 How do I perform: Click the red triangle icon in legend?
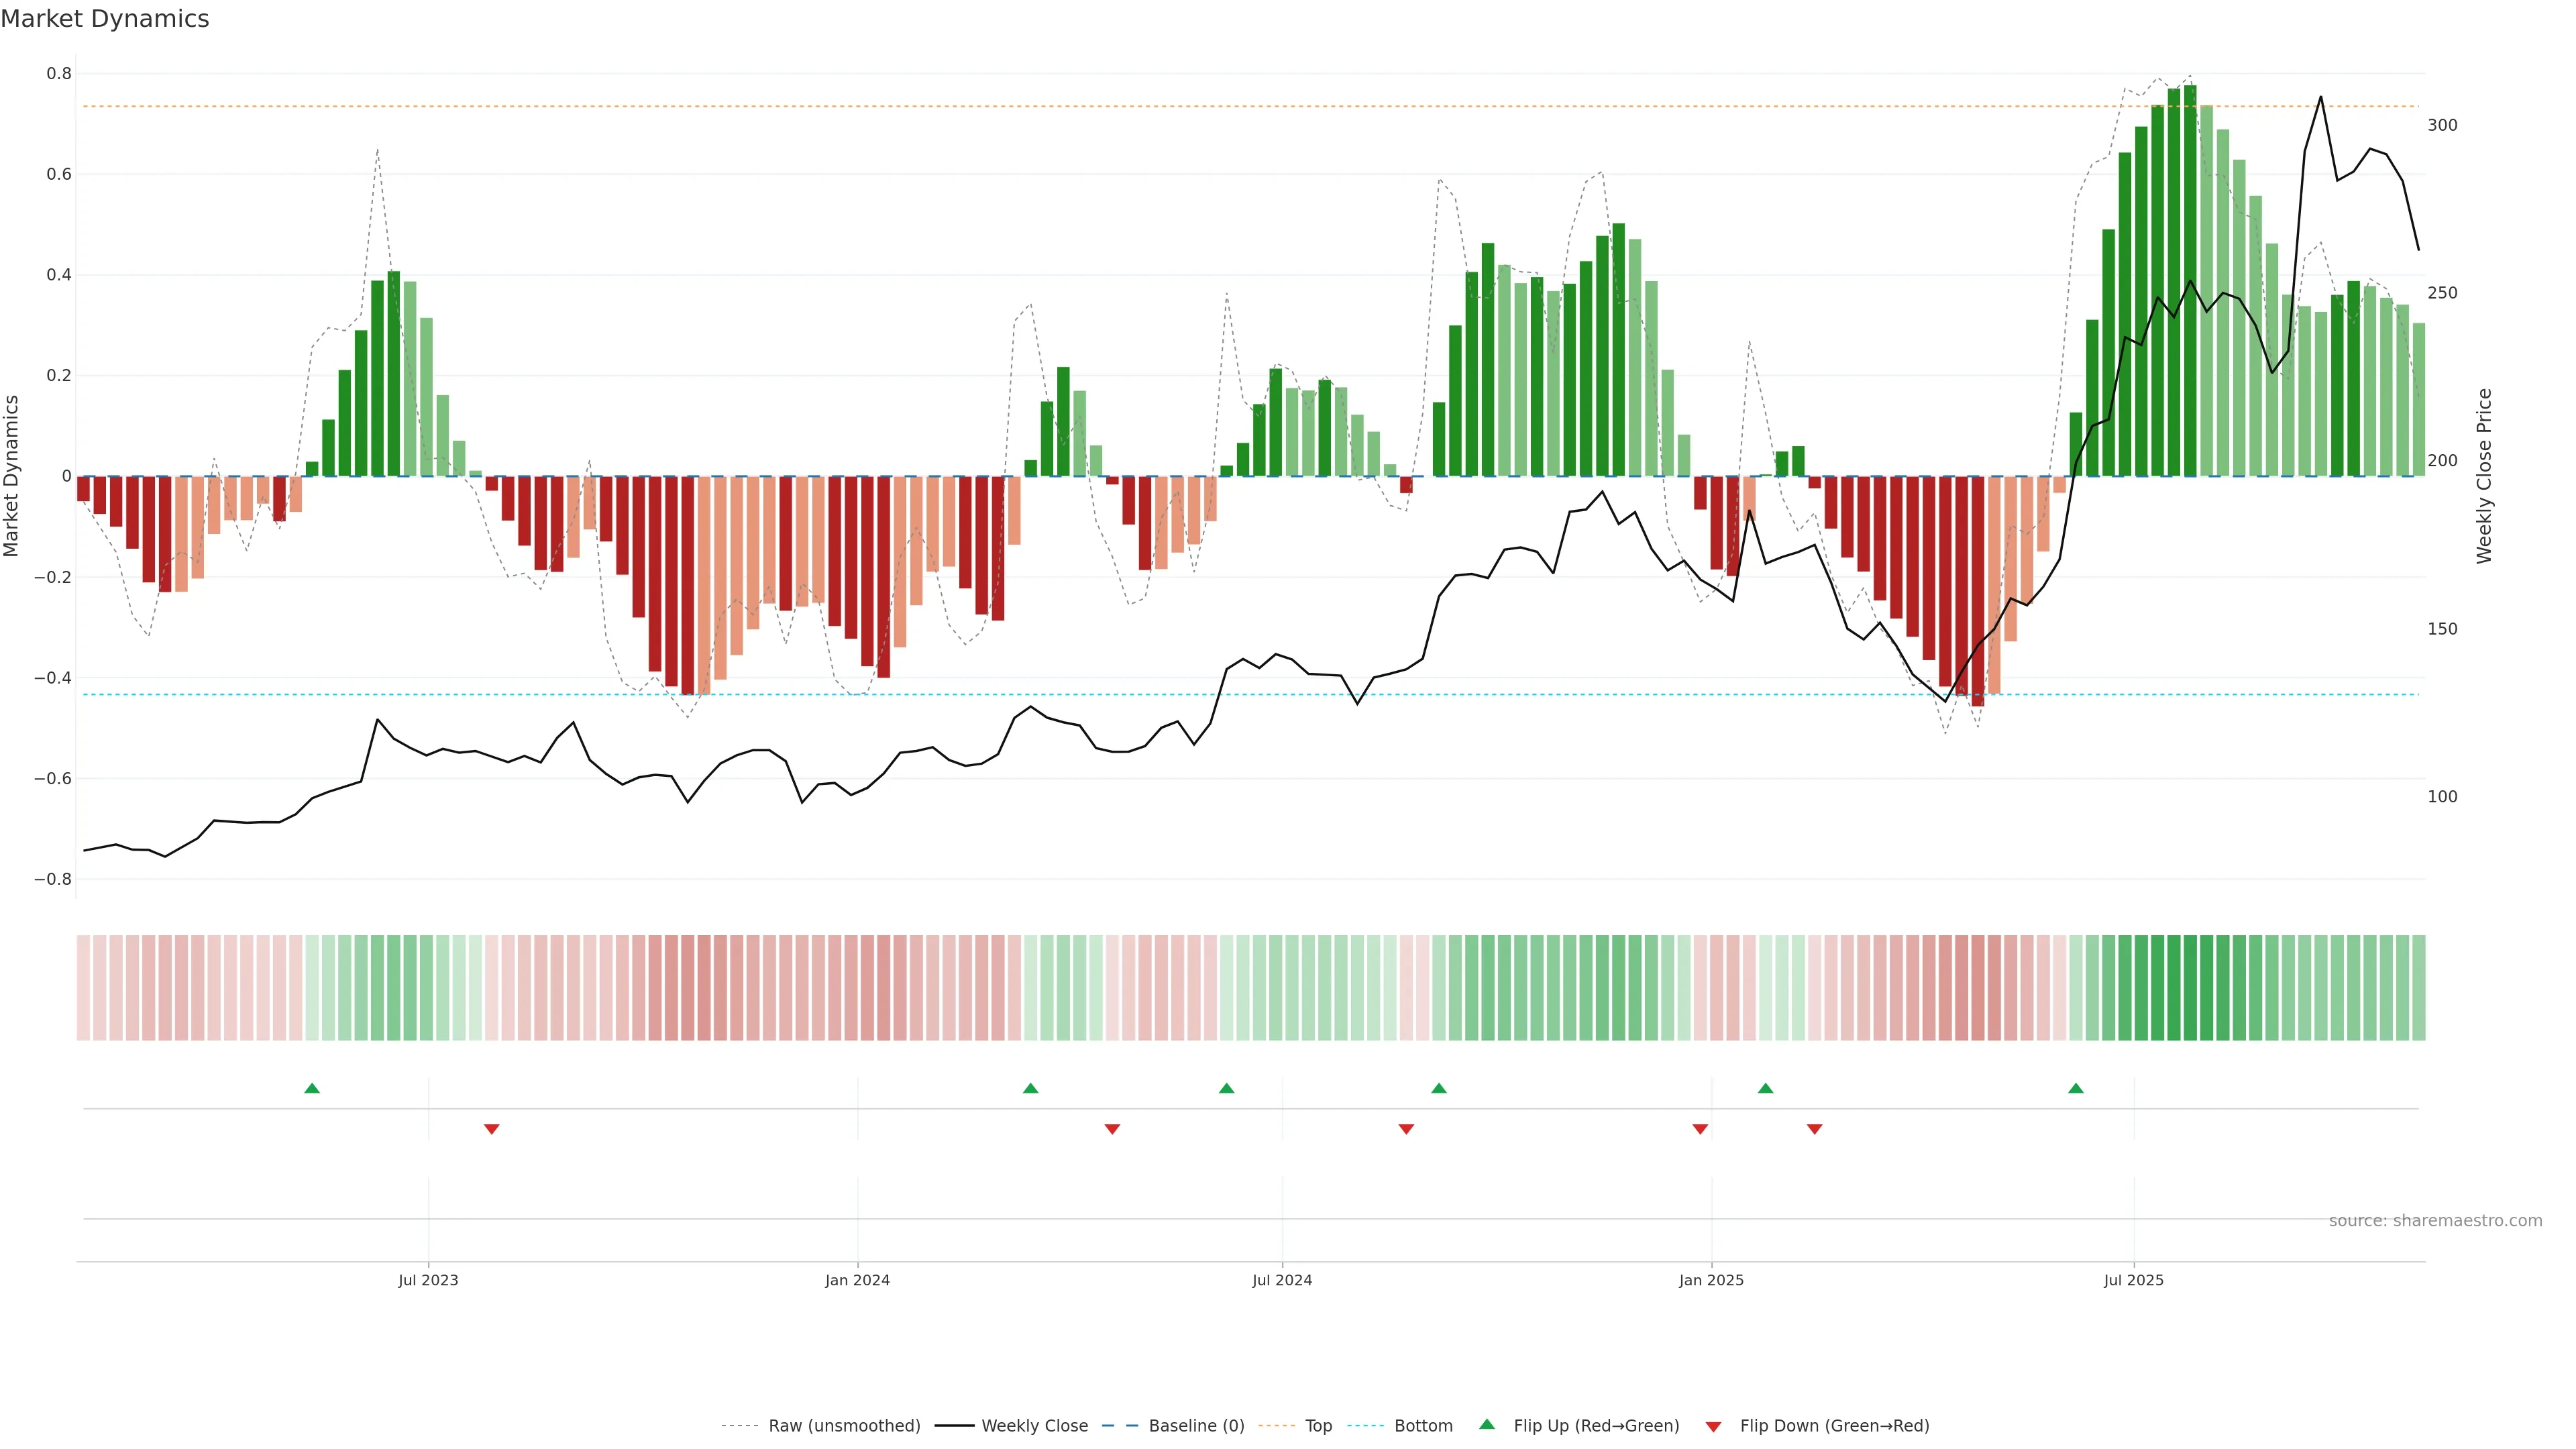[x=1713, y=1427]
